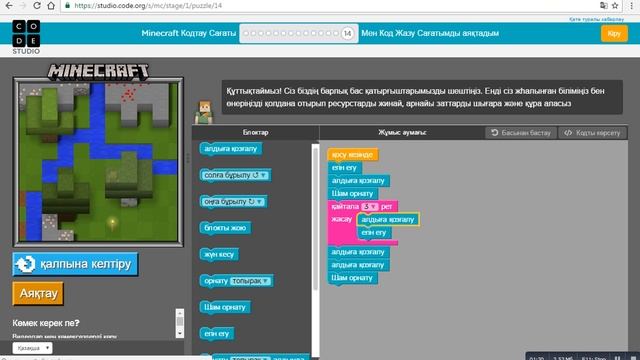Open Chrome three-dot menu
The height and width of the screenshot is (360, 640).
(631, 6)
